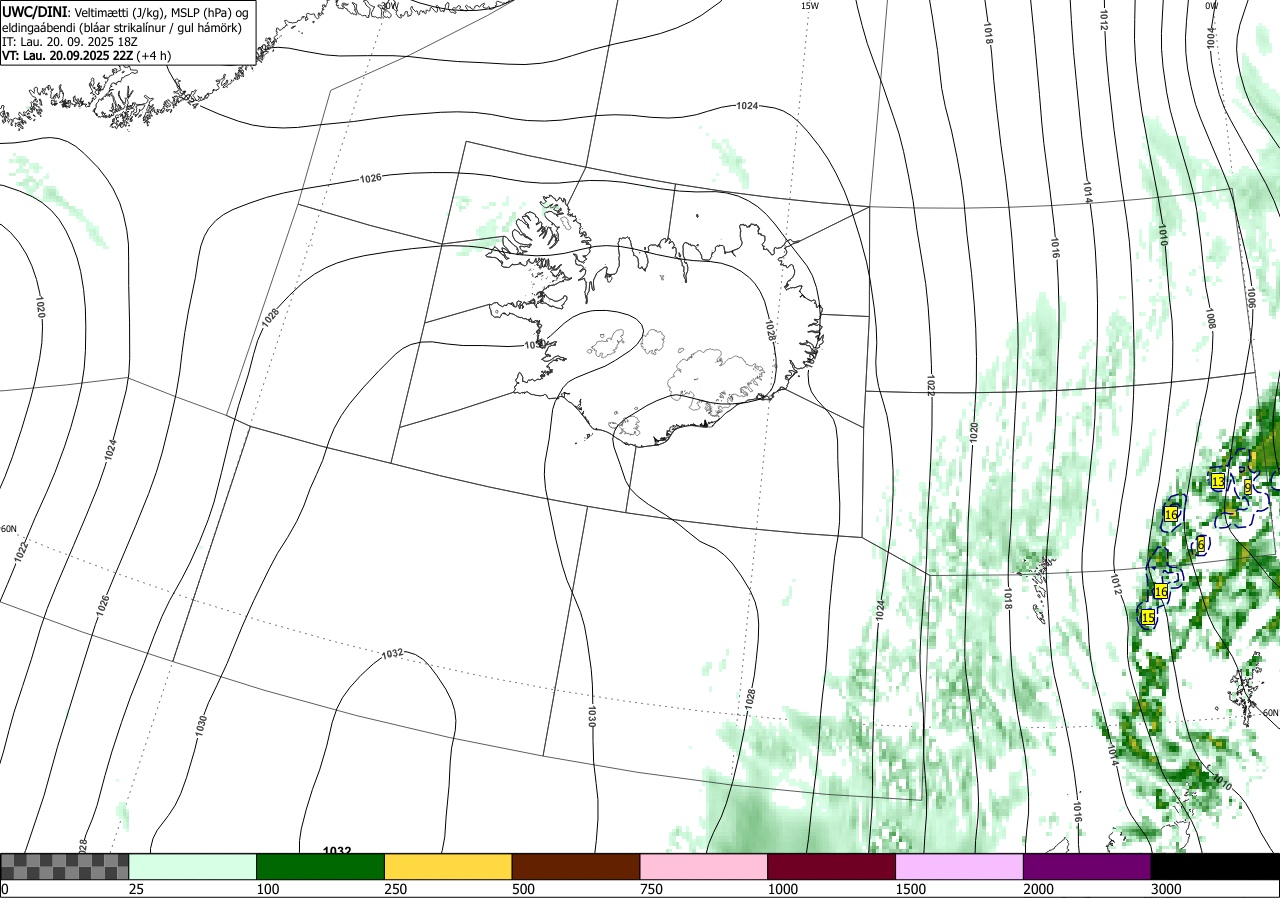Choose the yellow 250–500 legend swatch
This screenshot has height=898, width=1280.
pyautogui.click(x=448, y=866)
